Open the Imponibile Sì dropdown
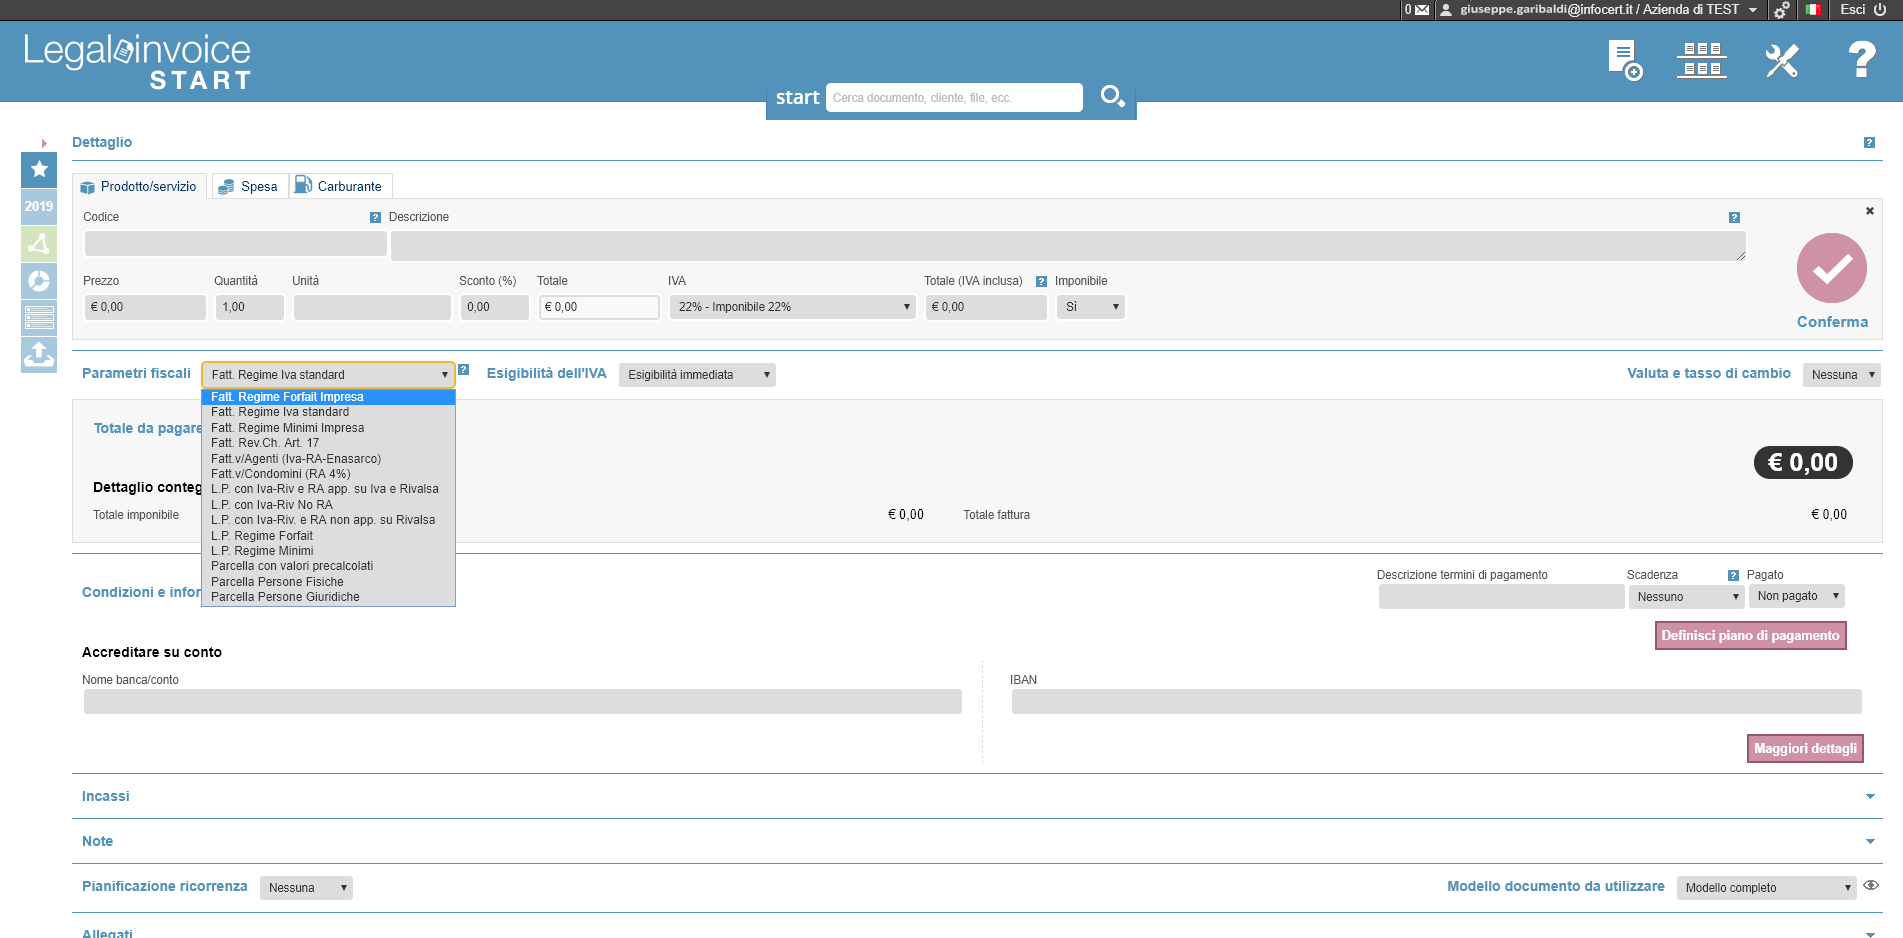1903x938 pixels. [1090, 307]
